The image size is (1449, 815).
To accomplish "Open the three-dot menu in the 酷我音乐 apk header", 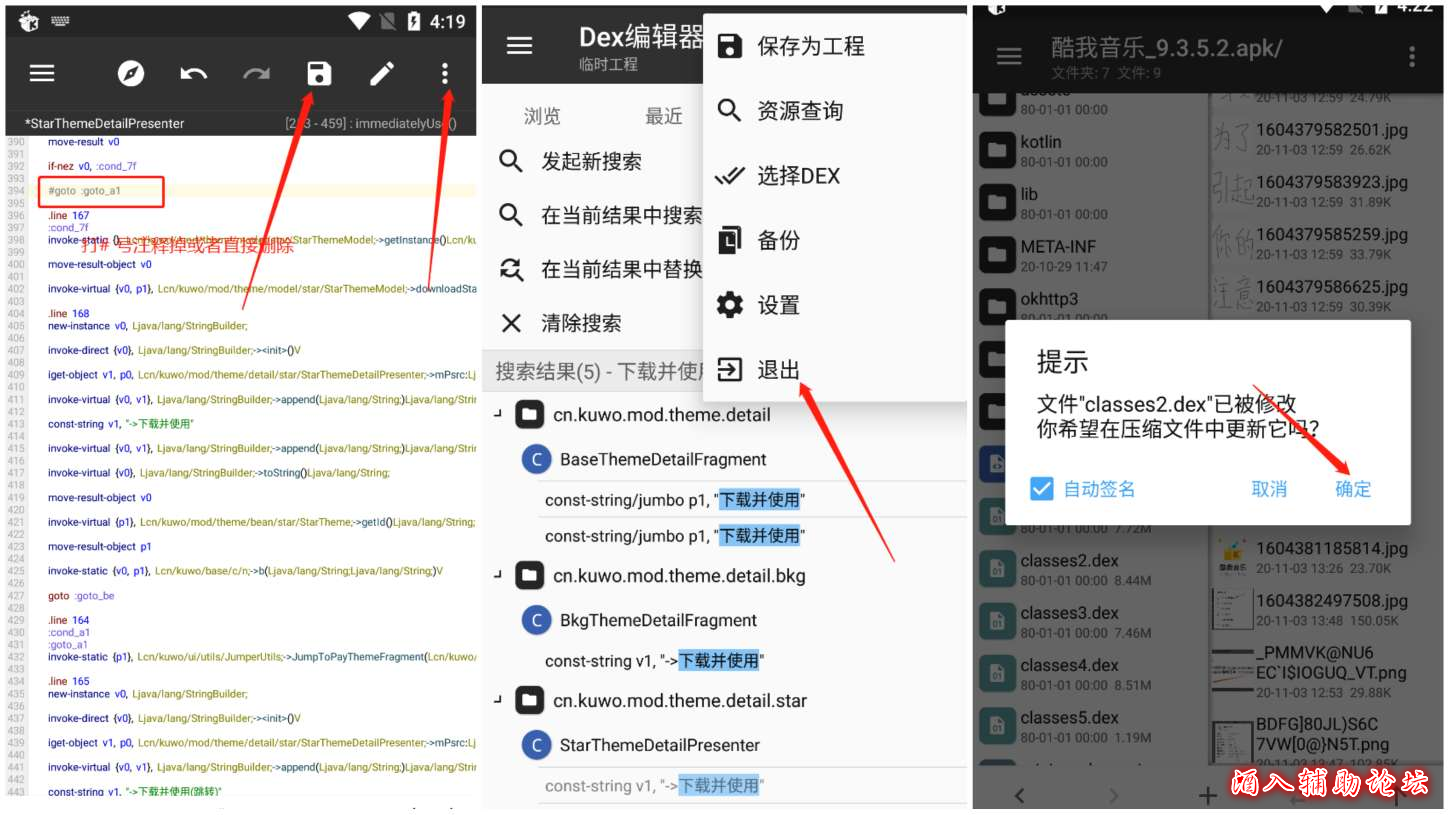I will click(1412, 56).
